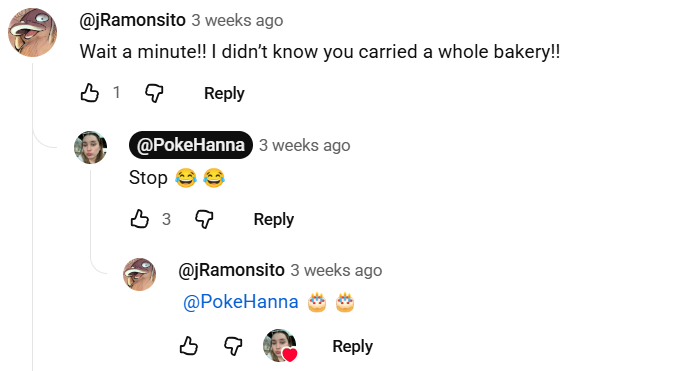The image size is (684, 371).
Task: Open @jRamonsito username on the last reply
Action: (232, 270)
